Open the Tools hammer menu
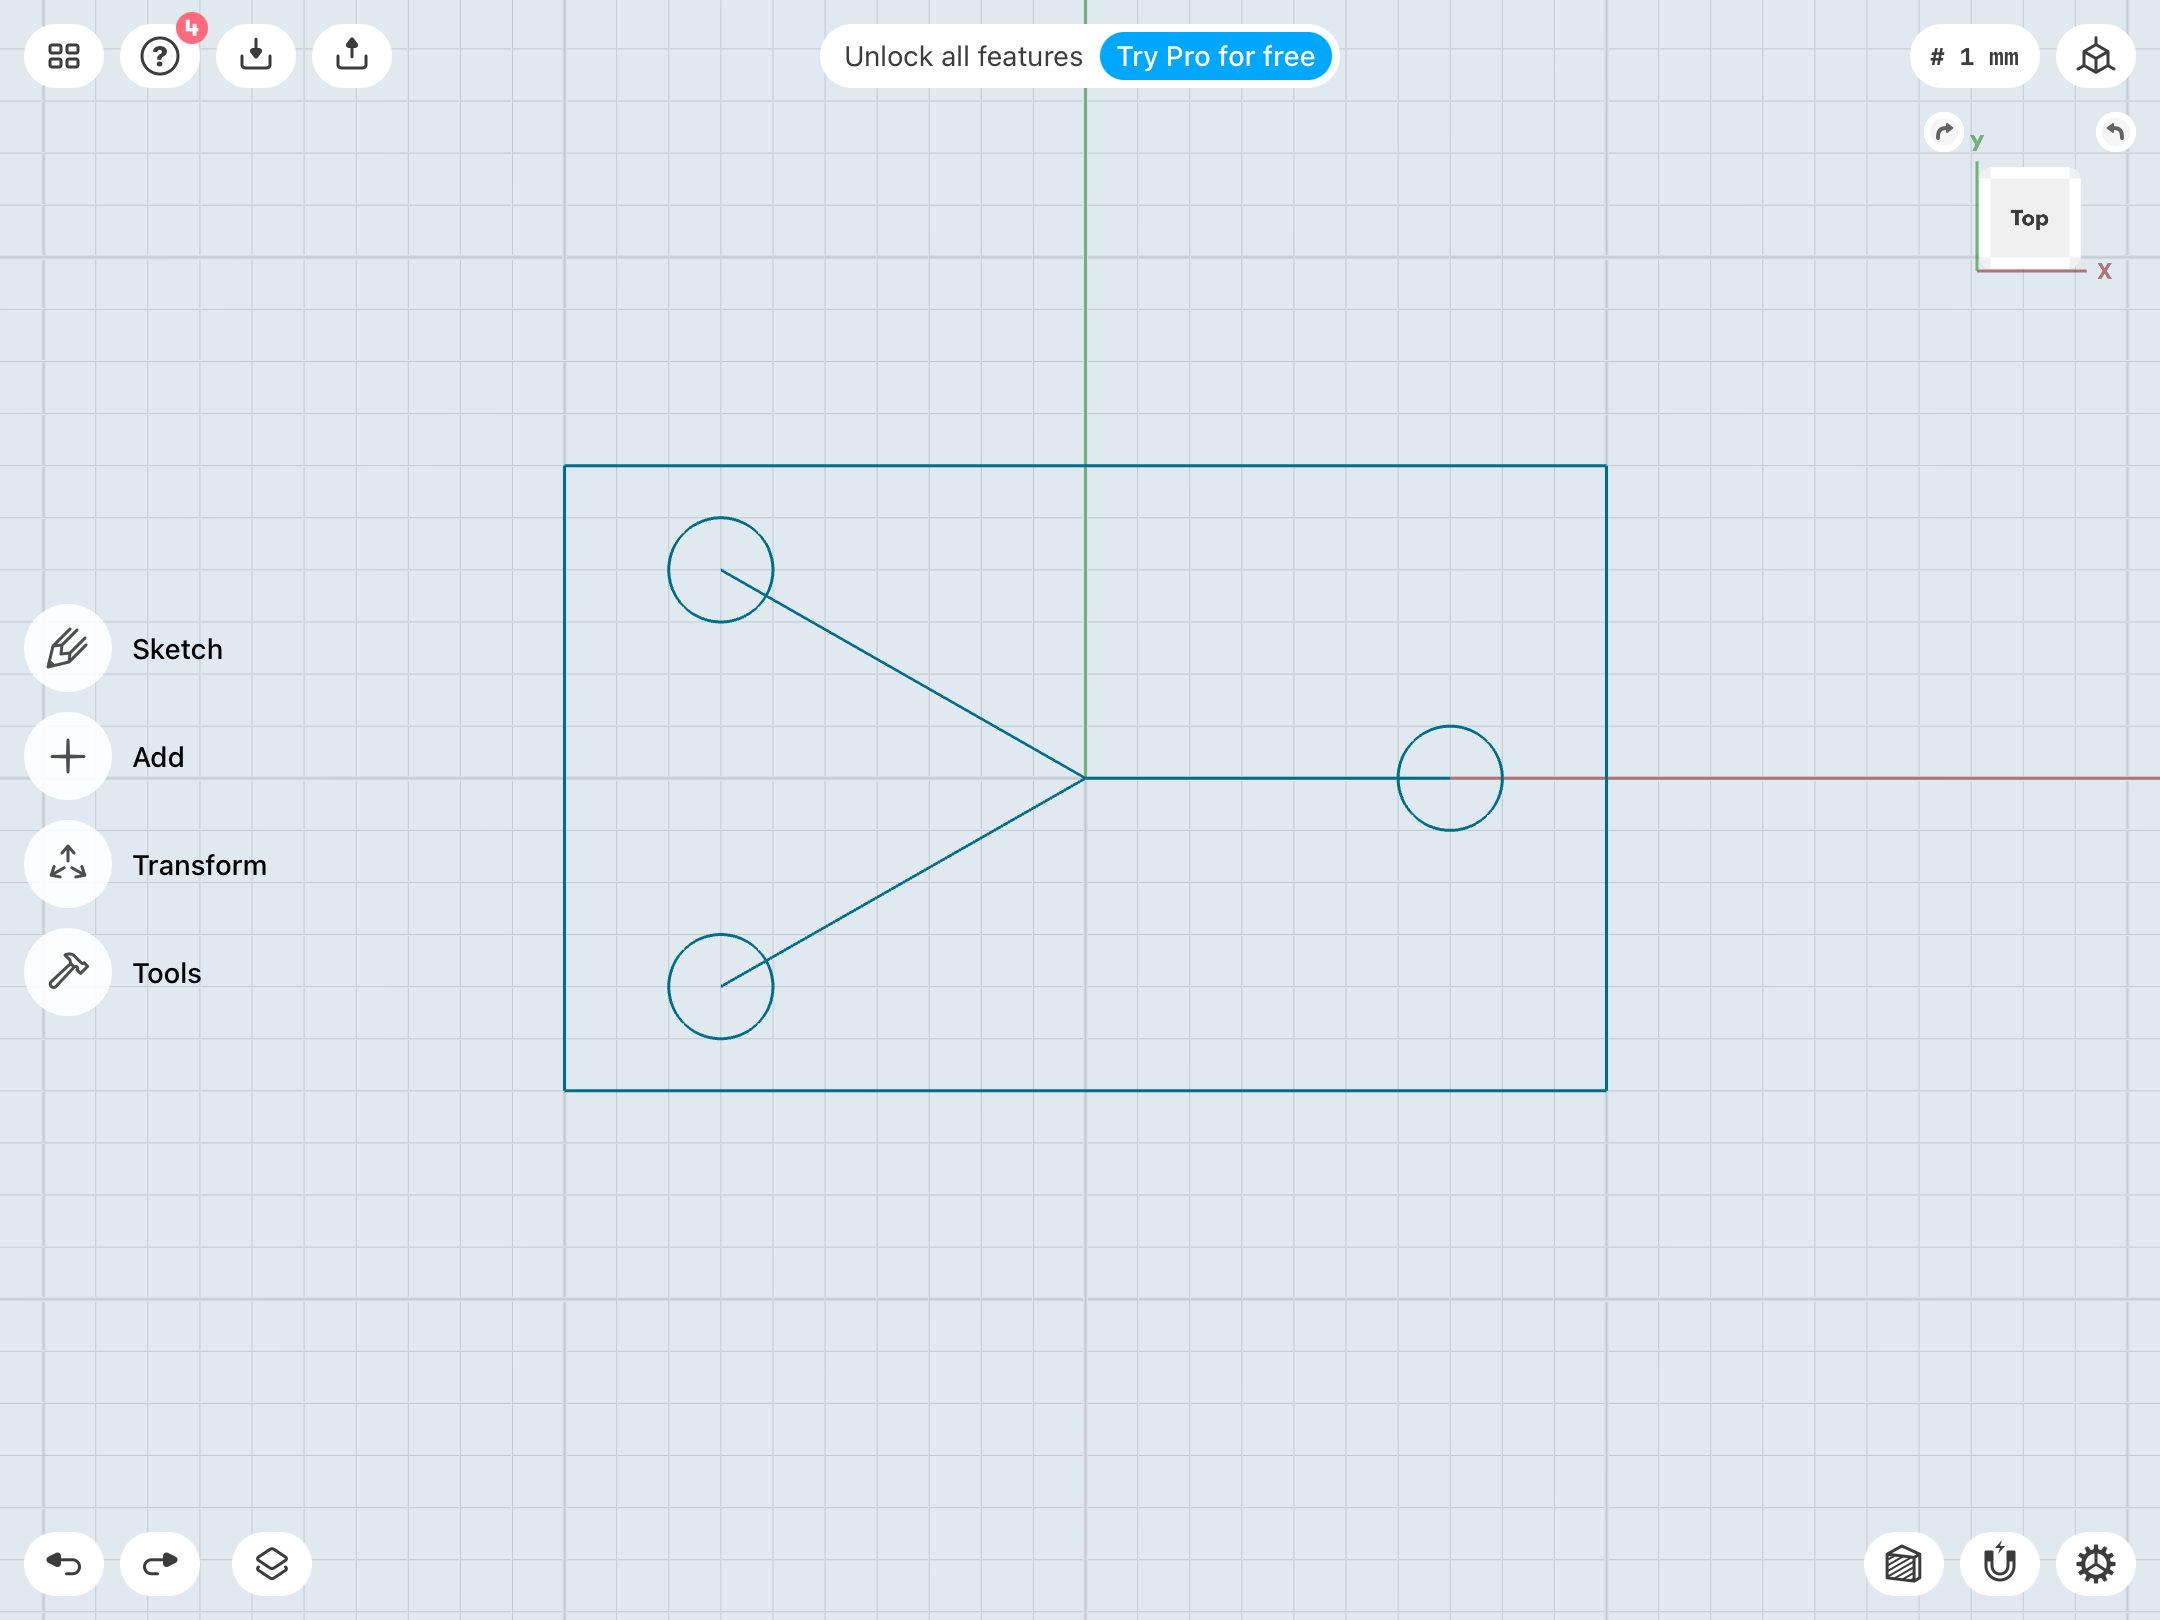This screenshot has width=2160, height=1620. click(x=68, y=973)
